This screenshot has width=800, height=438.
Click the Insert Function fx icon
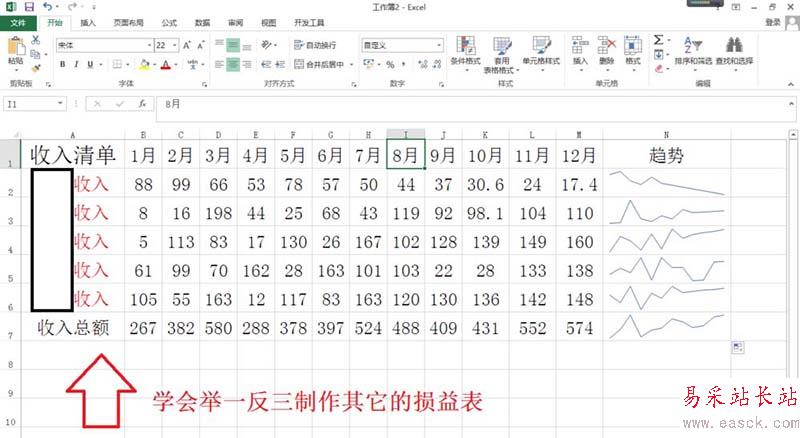(142, 104)
